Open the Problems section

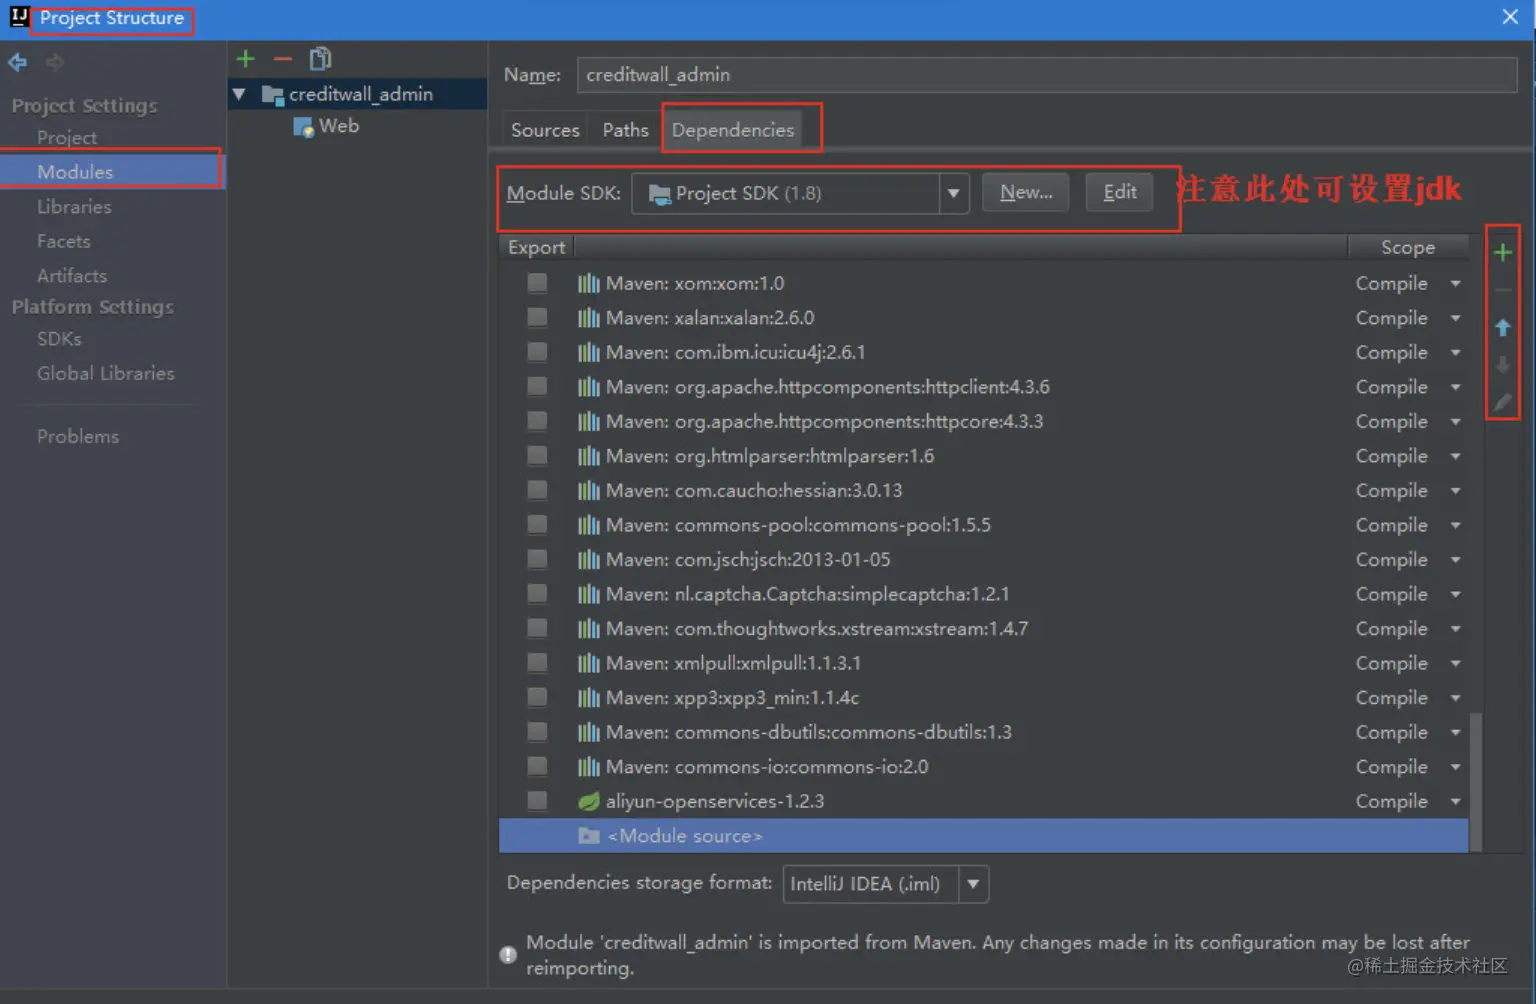pyautogui.click(x=78, y=436)
